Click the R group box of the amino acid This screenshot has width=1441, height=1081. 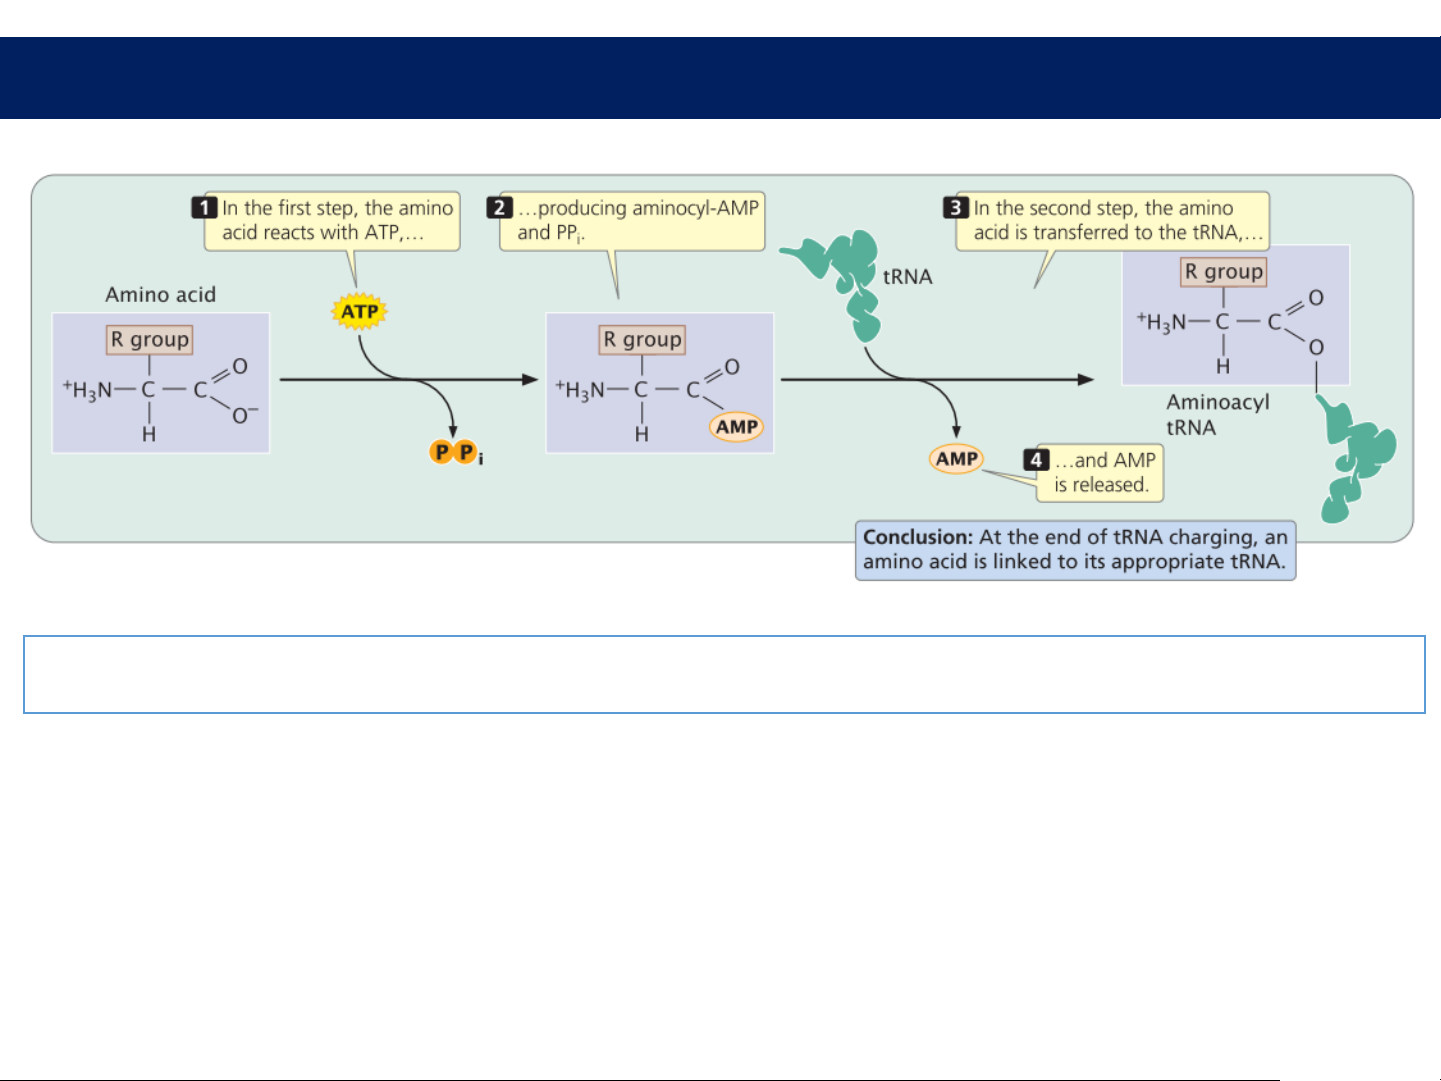pos(149,340)
